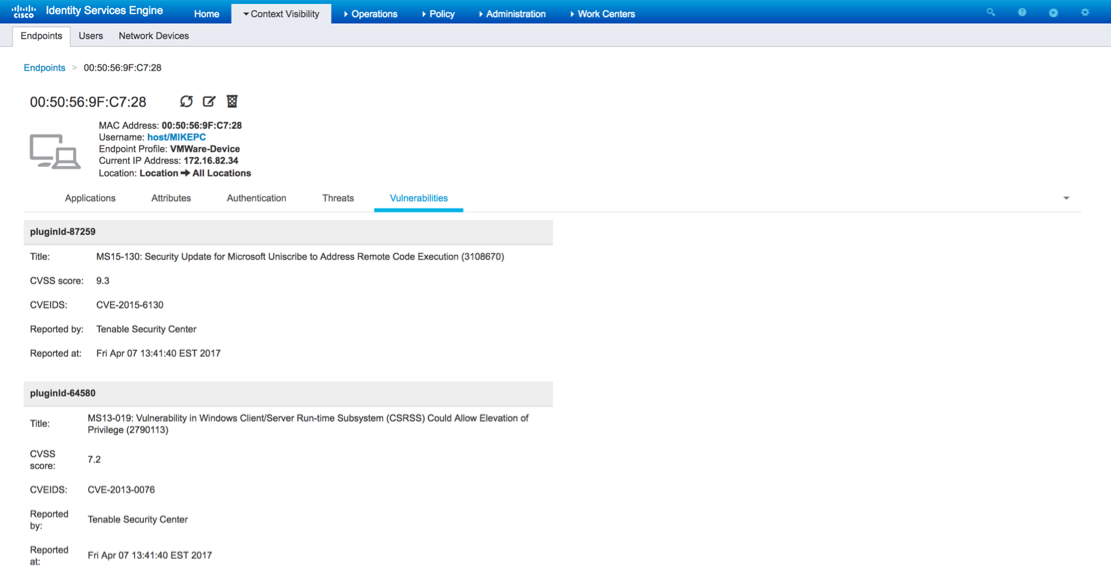Click the All Locations location value
Viewport: 1111px width, 586px height.
222,173
